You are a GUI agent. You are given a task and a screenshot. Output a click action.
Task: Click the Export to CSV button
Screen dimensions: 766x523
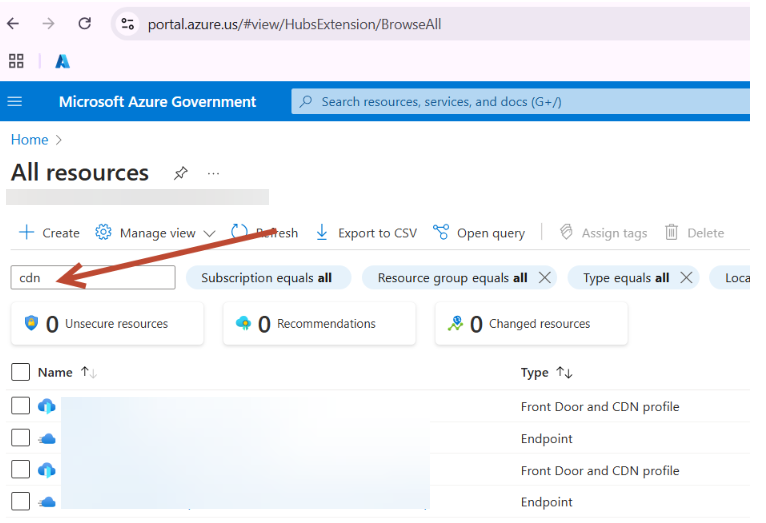366,233
